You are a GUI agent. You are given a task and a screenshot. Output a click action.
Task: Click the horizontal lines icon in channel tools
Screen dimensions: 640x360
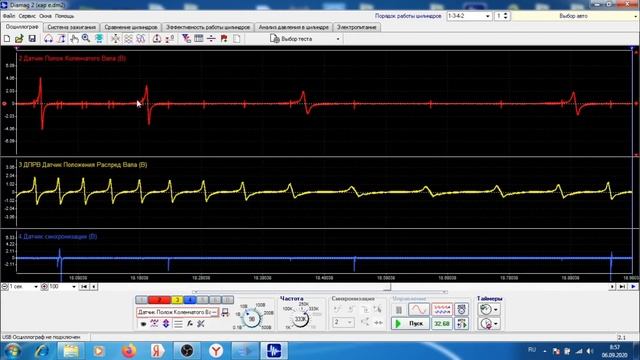tap(178, 324)
